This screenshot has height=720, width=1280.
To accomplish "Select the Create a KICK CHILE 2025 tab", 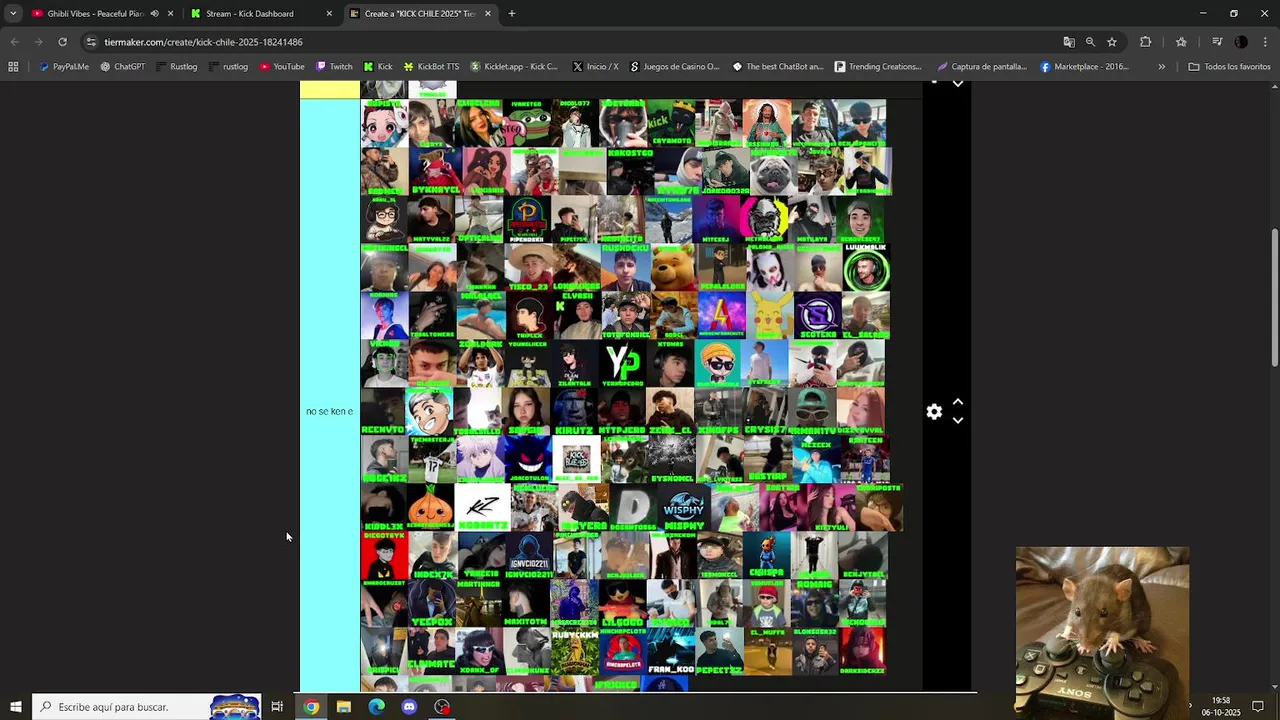I will [420, 14].
